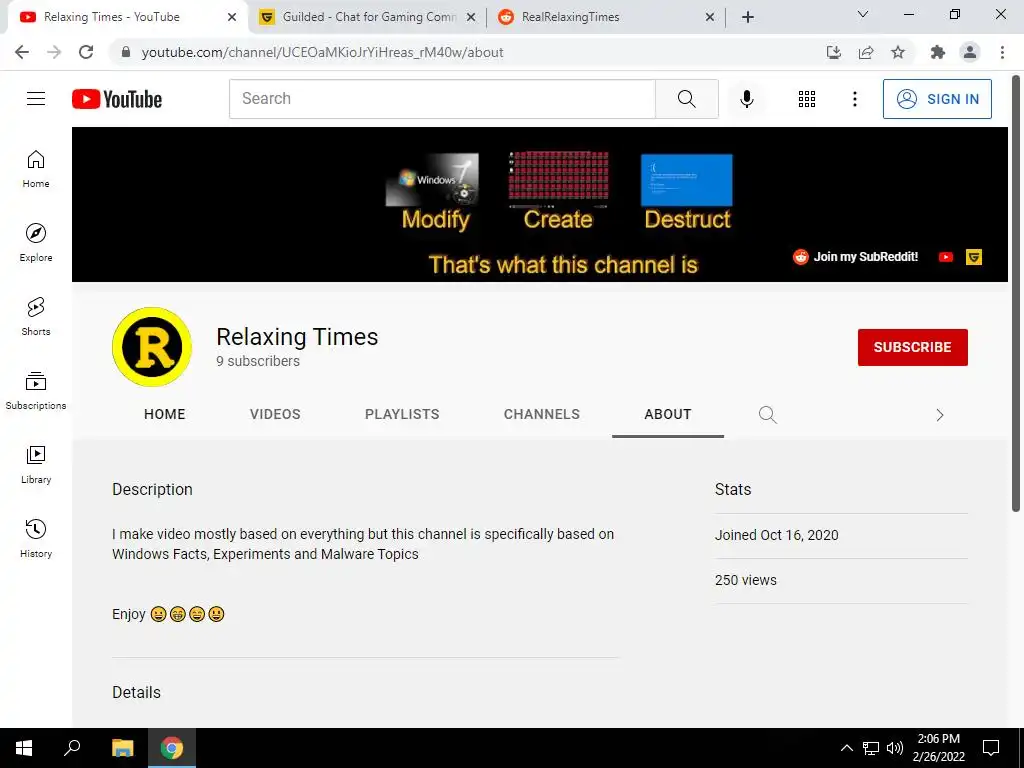Open the tab search dropdown chevron
Viewport: 1024px width, 768px height.
(x=863, y=14)
